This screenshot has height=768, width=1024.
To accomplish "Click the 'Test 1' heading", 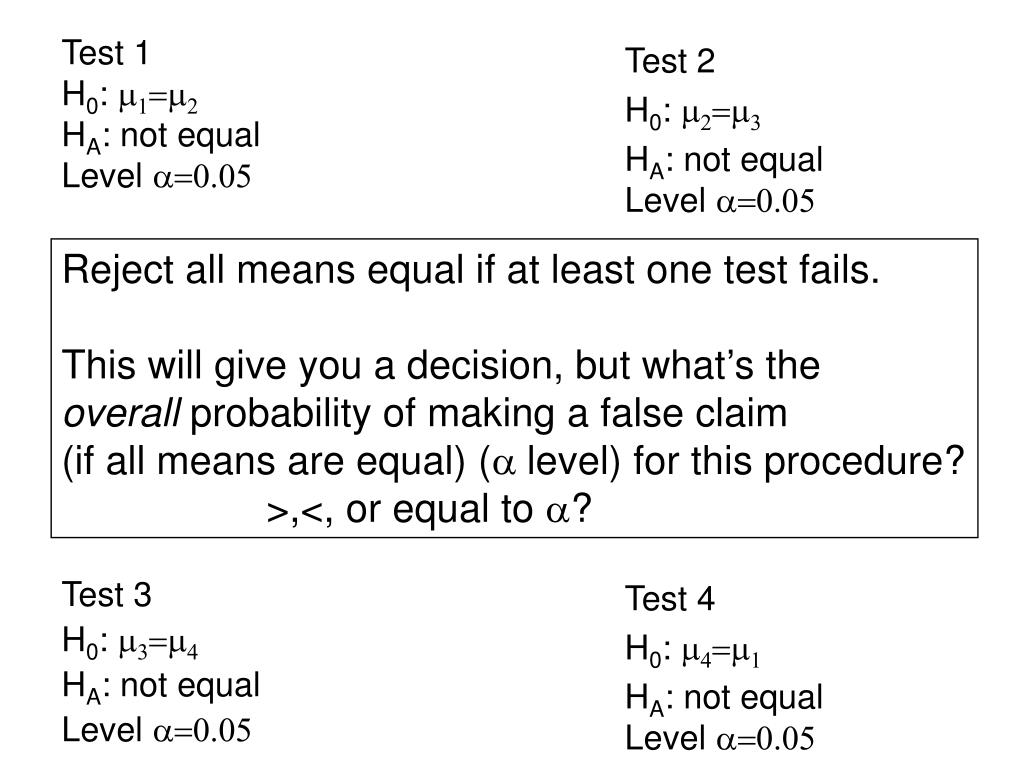I will tap(105, 53).
